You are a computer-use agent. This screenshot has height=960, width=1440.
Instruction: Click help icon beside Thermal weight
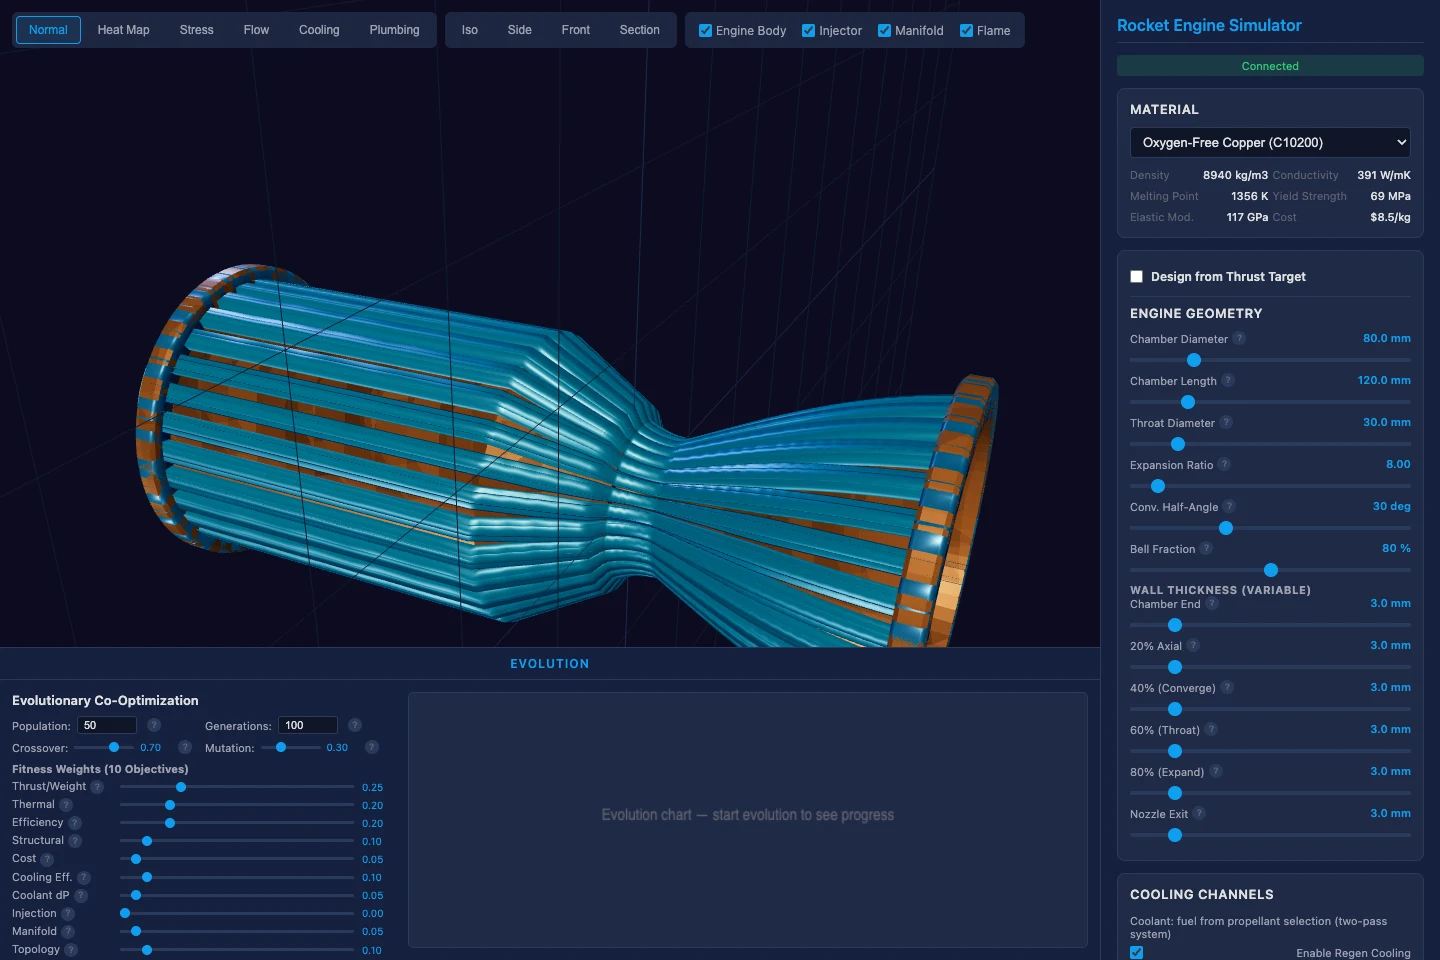tap(66, 805)
